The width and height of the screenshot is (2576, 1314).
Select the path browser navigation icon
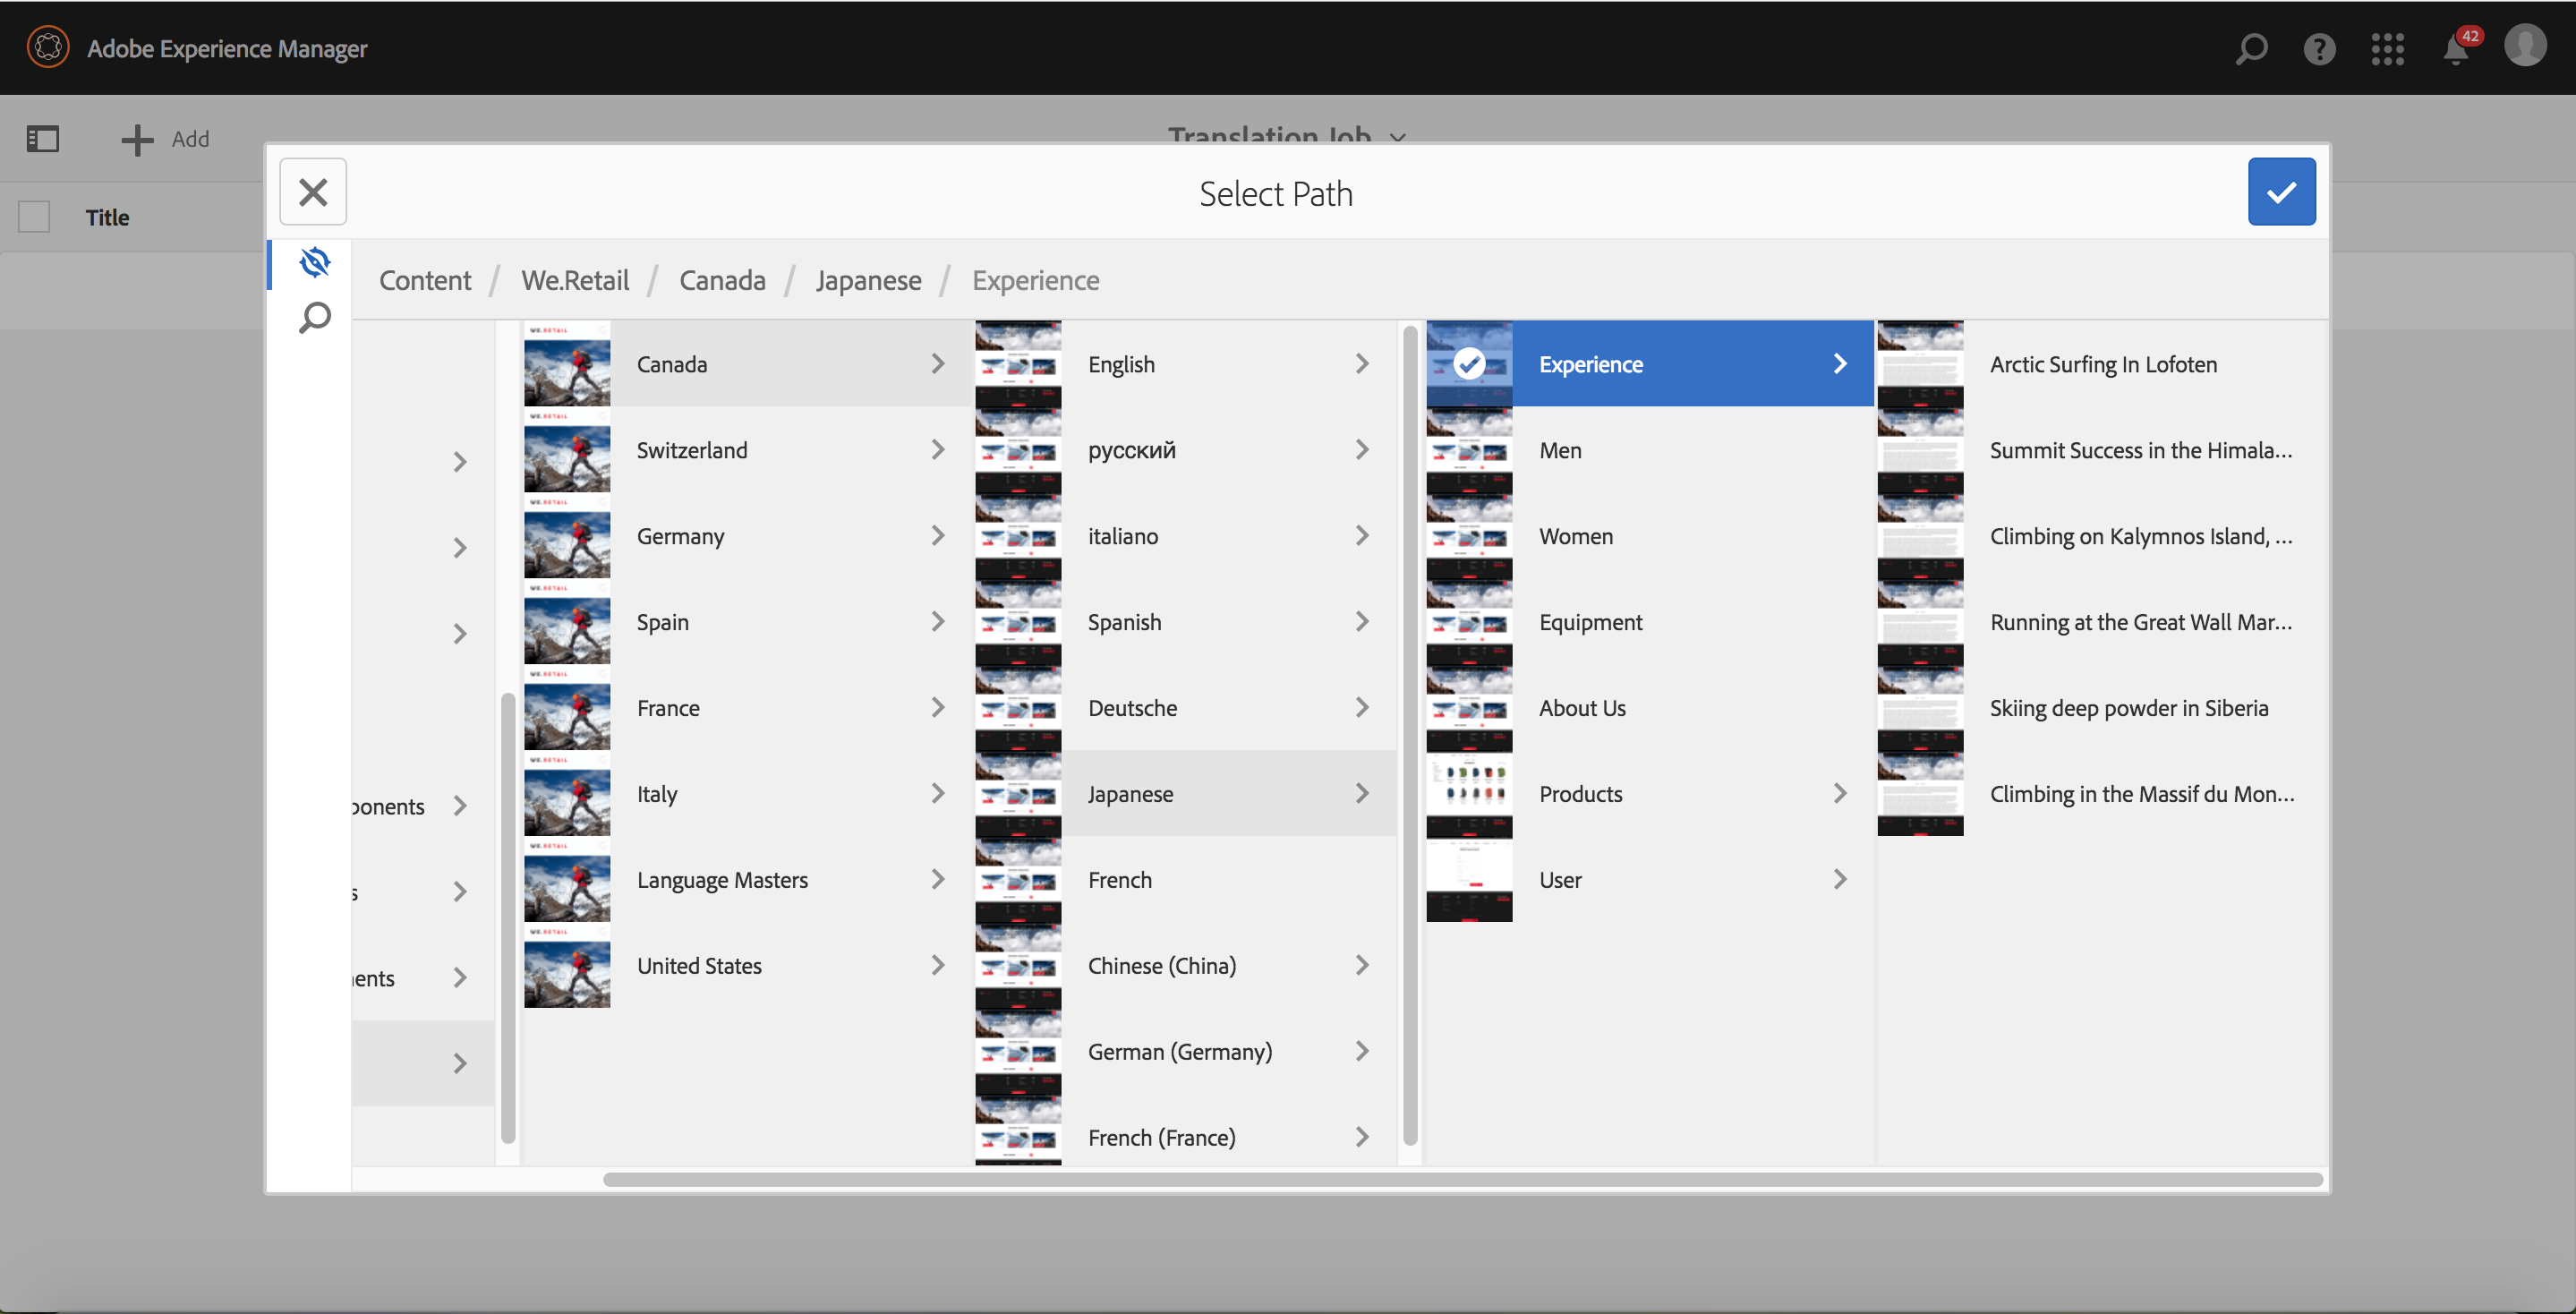(x=314, y=262)
